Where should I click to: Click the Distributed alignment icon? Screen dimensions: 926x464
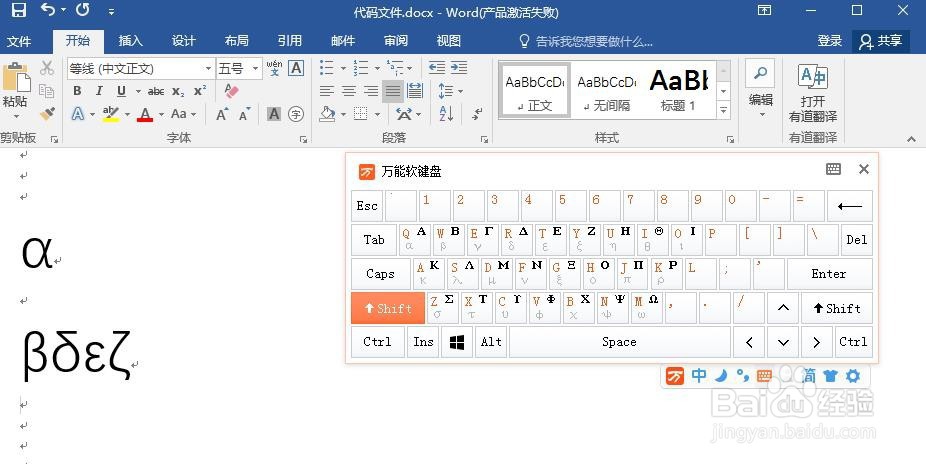[x=415, y=91]
